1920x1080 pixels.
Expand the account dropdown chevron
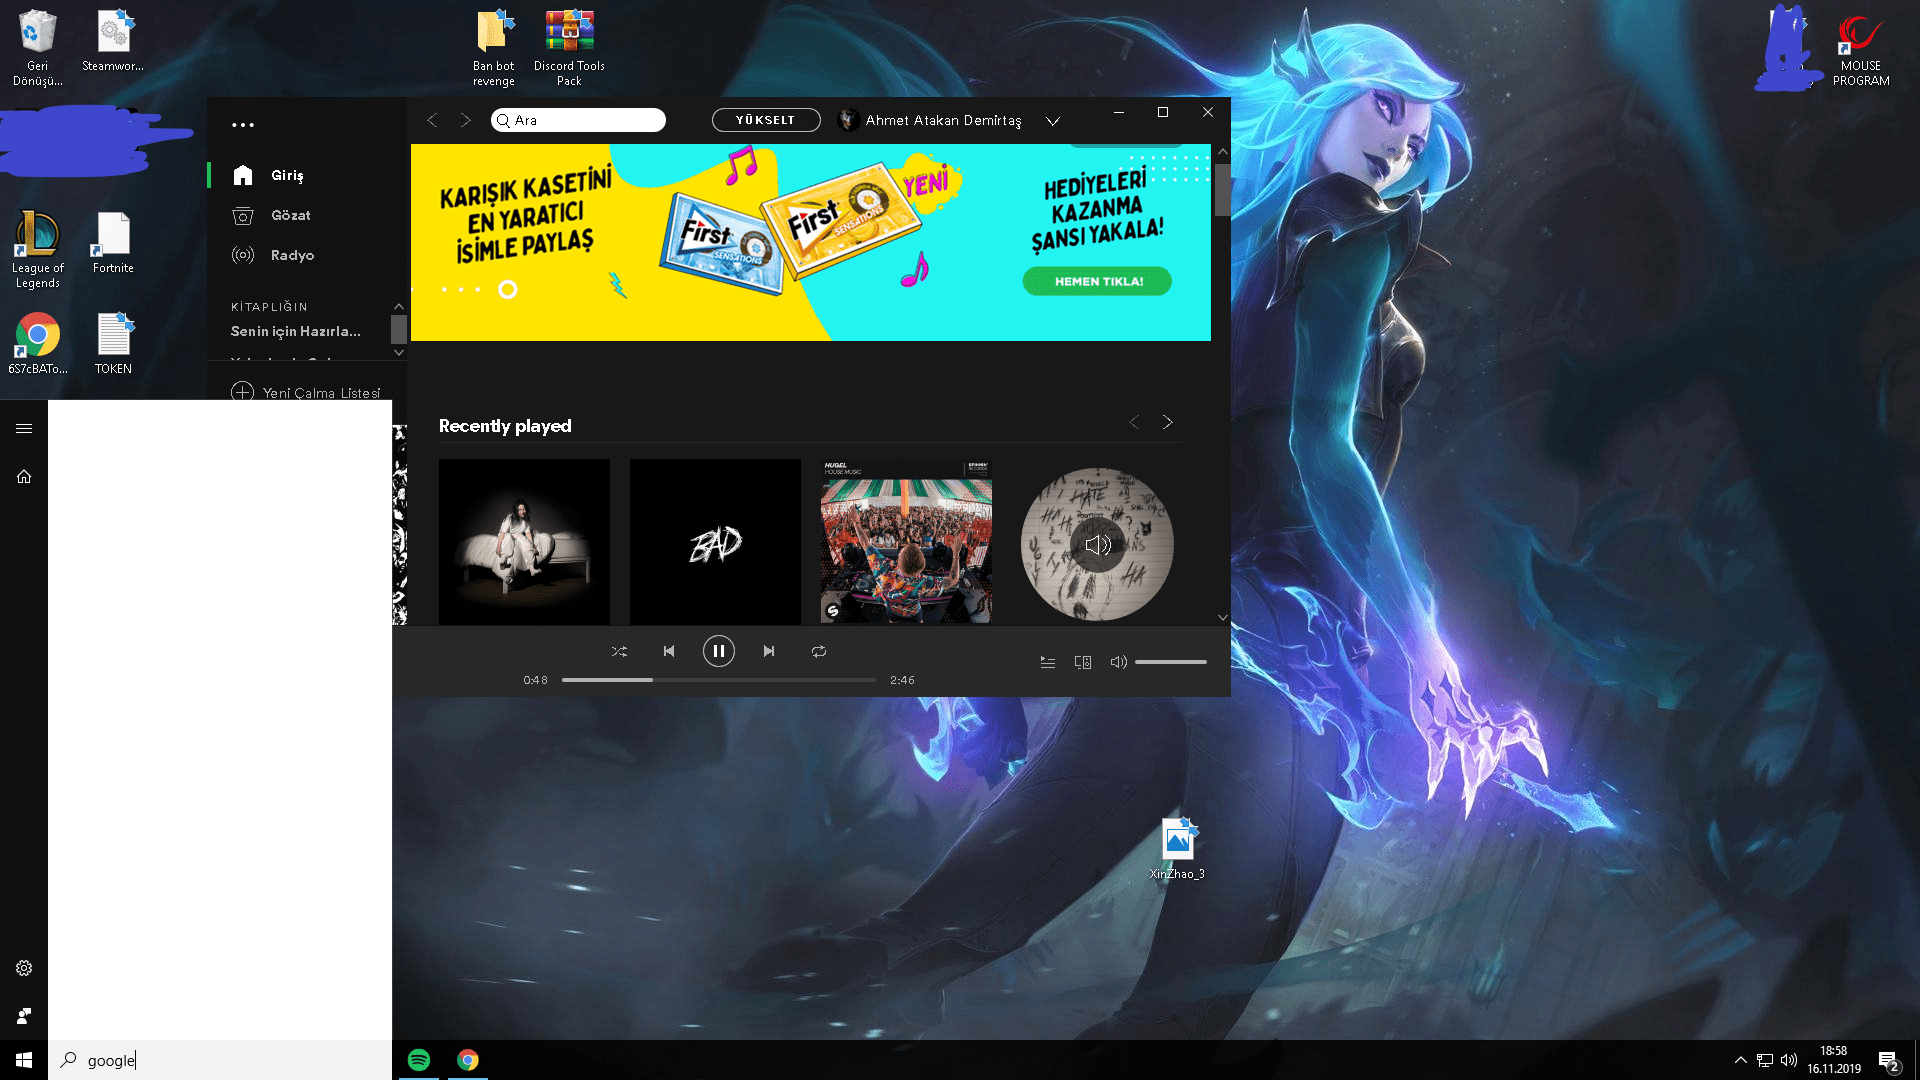1053,121
